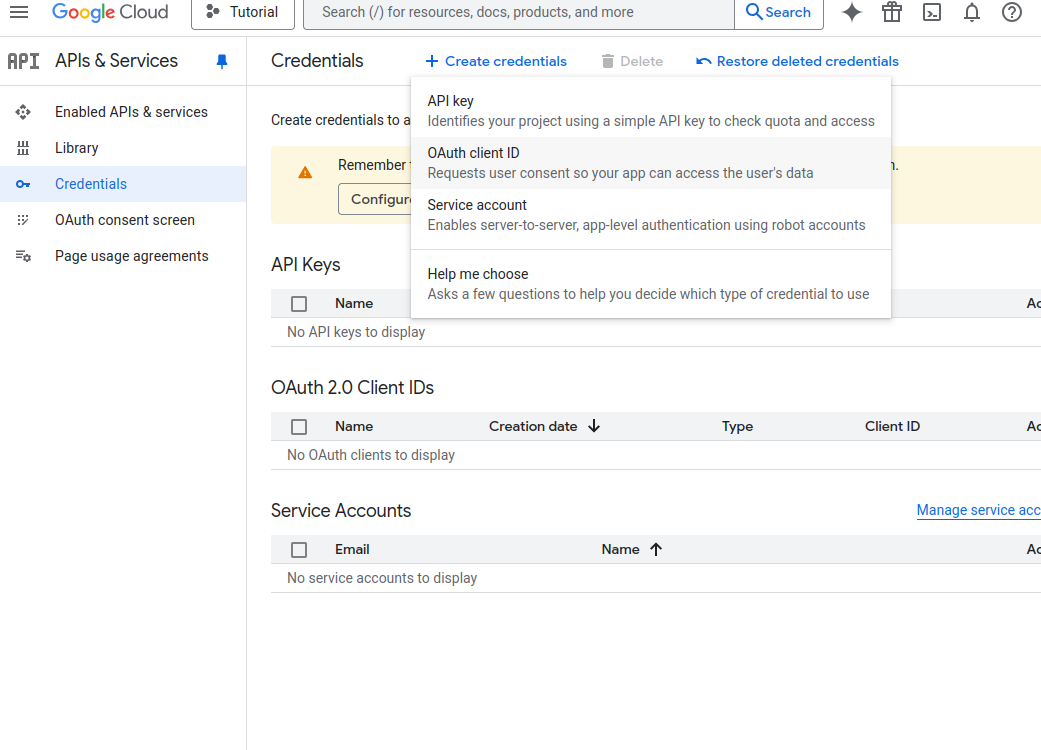Click the Delete button
The height and width of the screenshot is (750, 1041).
point(632,61)
